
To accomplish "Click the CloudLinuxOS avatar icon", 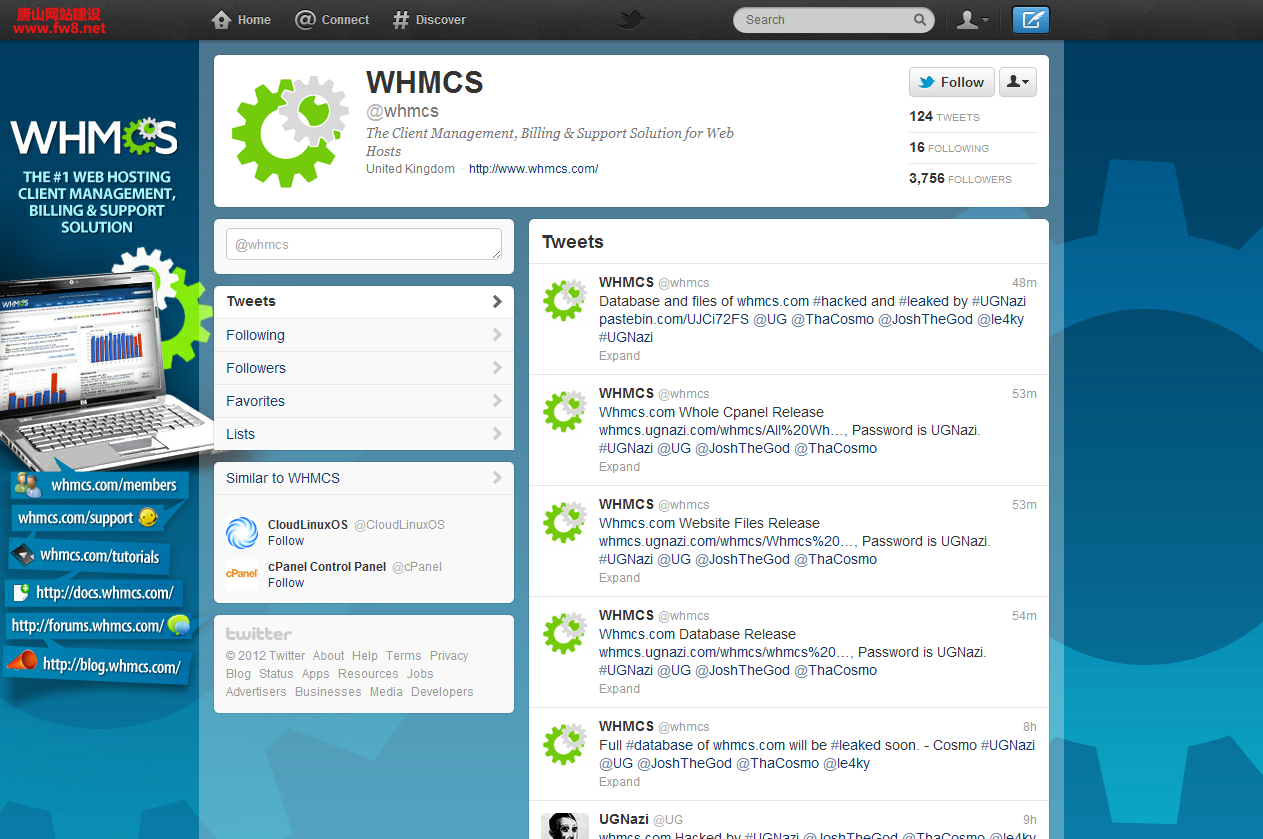I will (x=242, y=533).
